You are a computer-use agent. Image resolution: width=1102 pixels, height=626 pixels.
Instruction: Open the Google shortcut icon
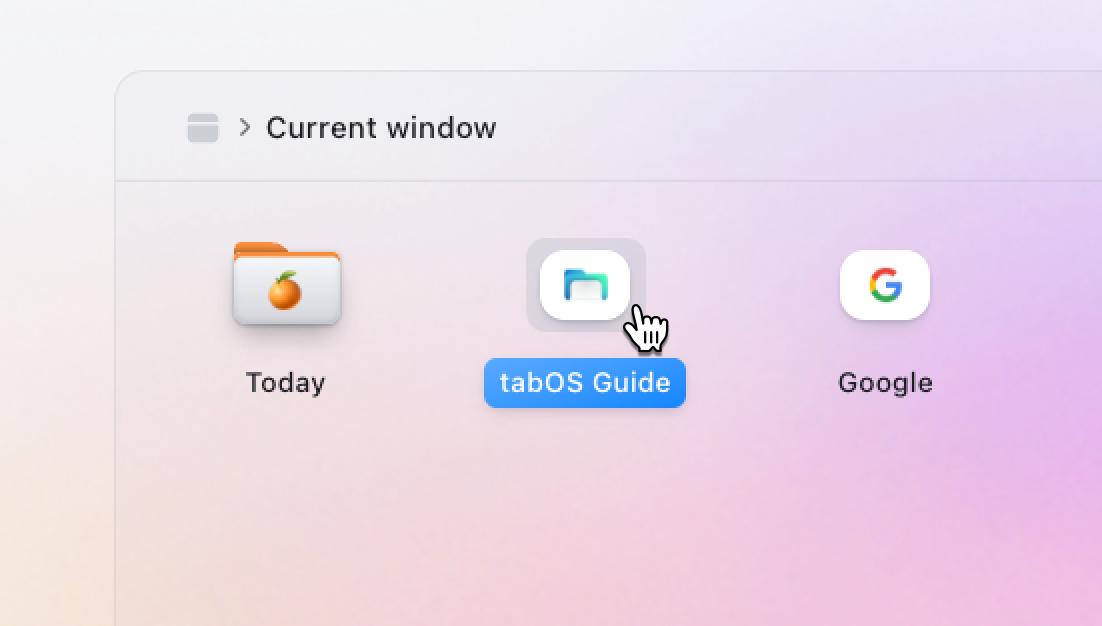pyautogui.click(x=885, y=285)
